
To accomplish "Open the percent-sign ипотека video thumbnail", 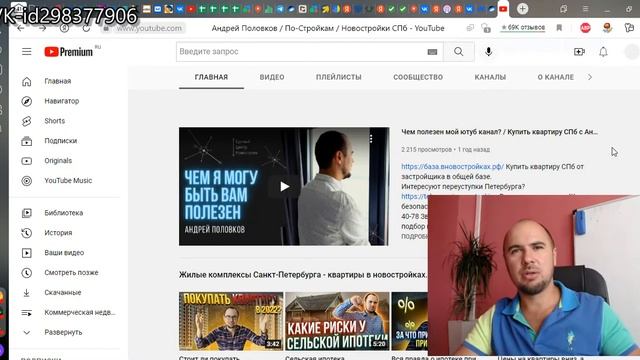I will (409, 321).
